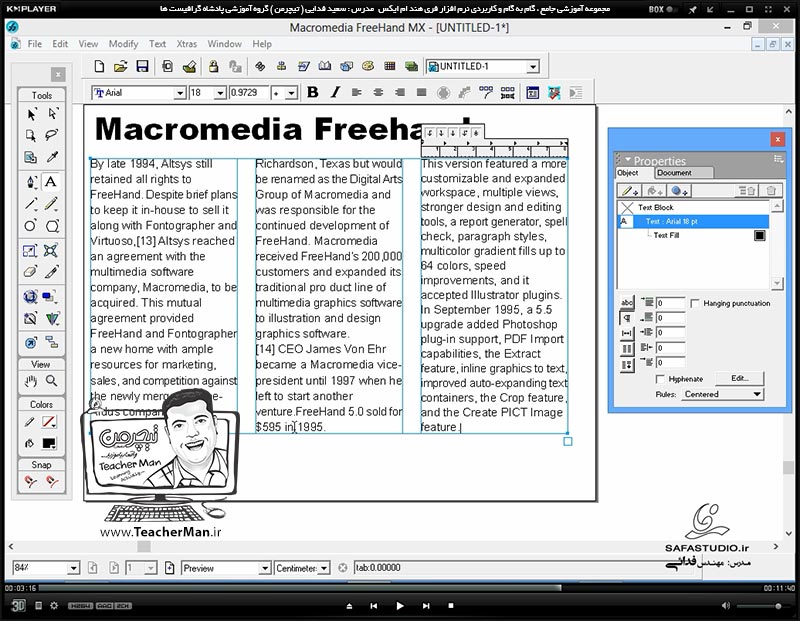The height and width of the screenshot is (621, 800).
Task: Open the Rules Centered dropdown
Action: tap(722, 394)
